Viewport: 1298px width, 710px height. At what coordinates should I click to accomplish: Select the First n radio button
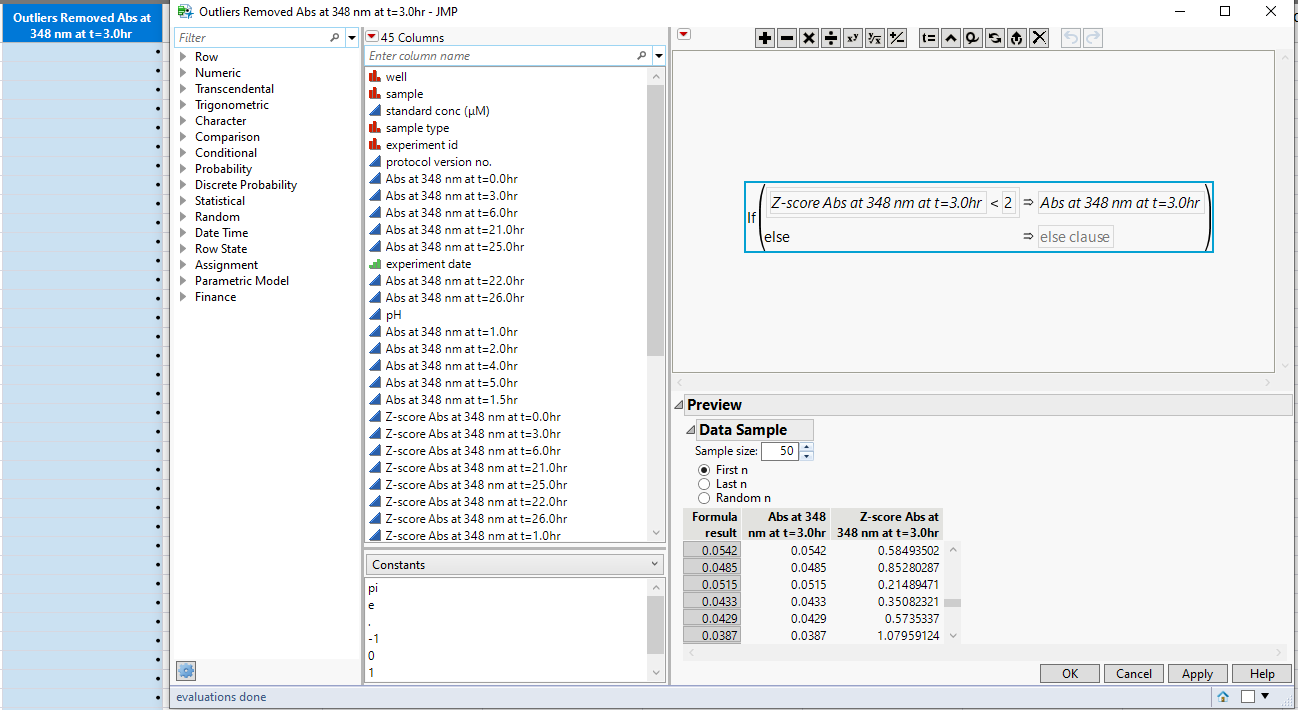point(704,470)
